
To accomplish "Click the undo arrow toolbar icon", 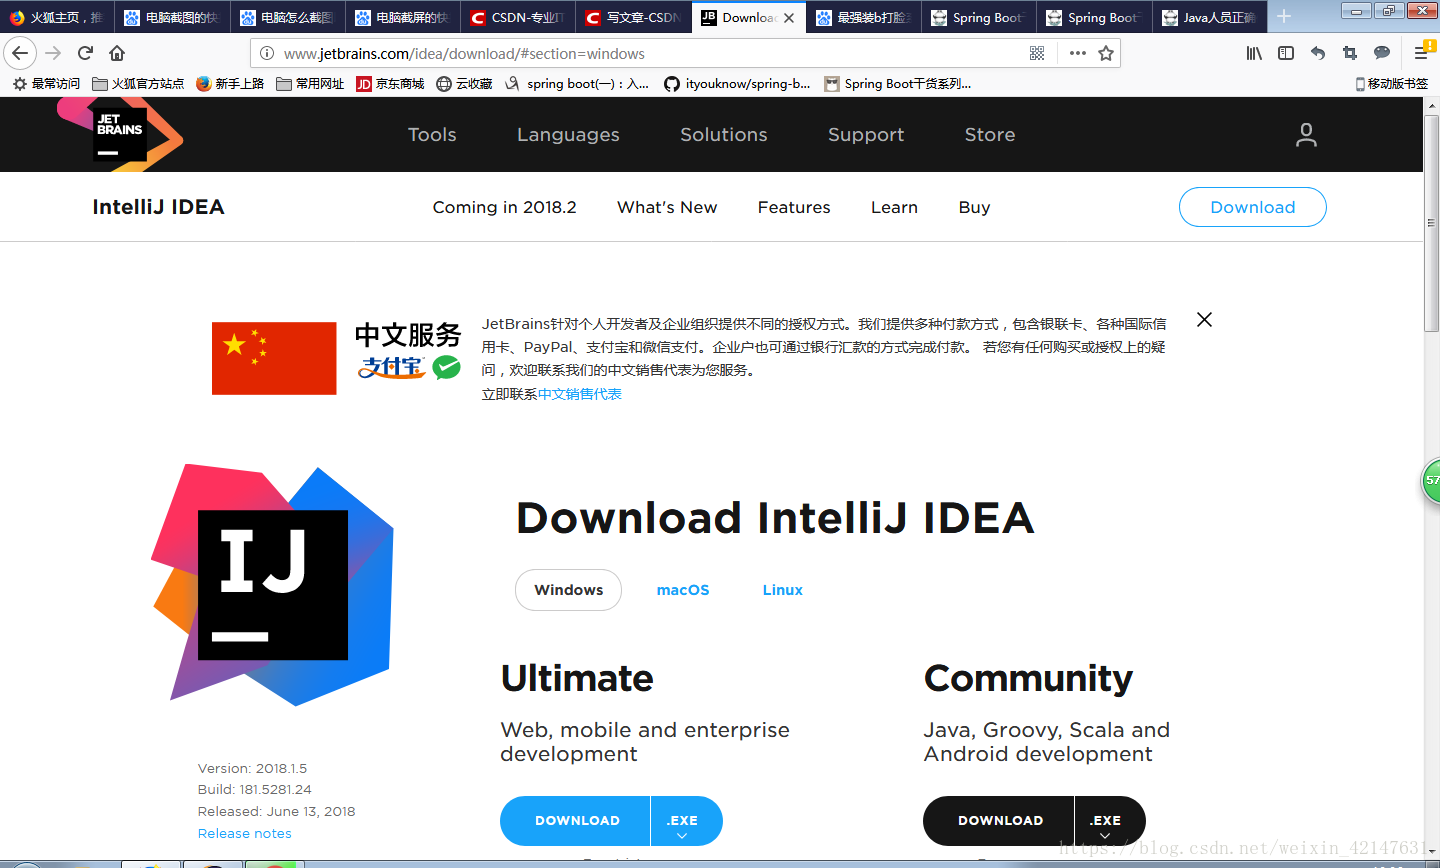I will 1318,53.
